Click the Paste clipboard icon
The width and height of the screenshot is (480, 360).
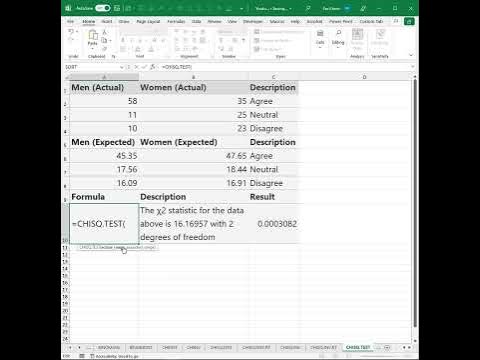point(93,34)
